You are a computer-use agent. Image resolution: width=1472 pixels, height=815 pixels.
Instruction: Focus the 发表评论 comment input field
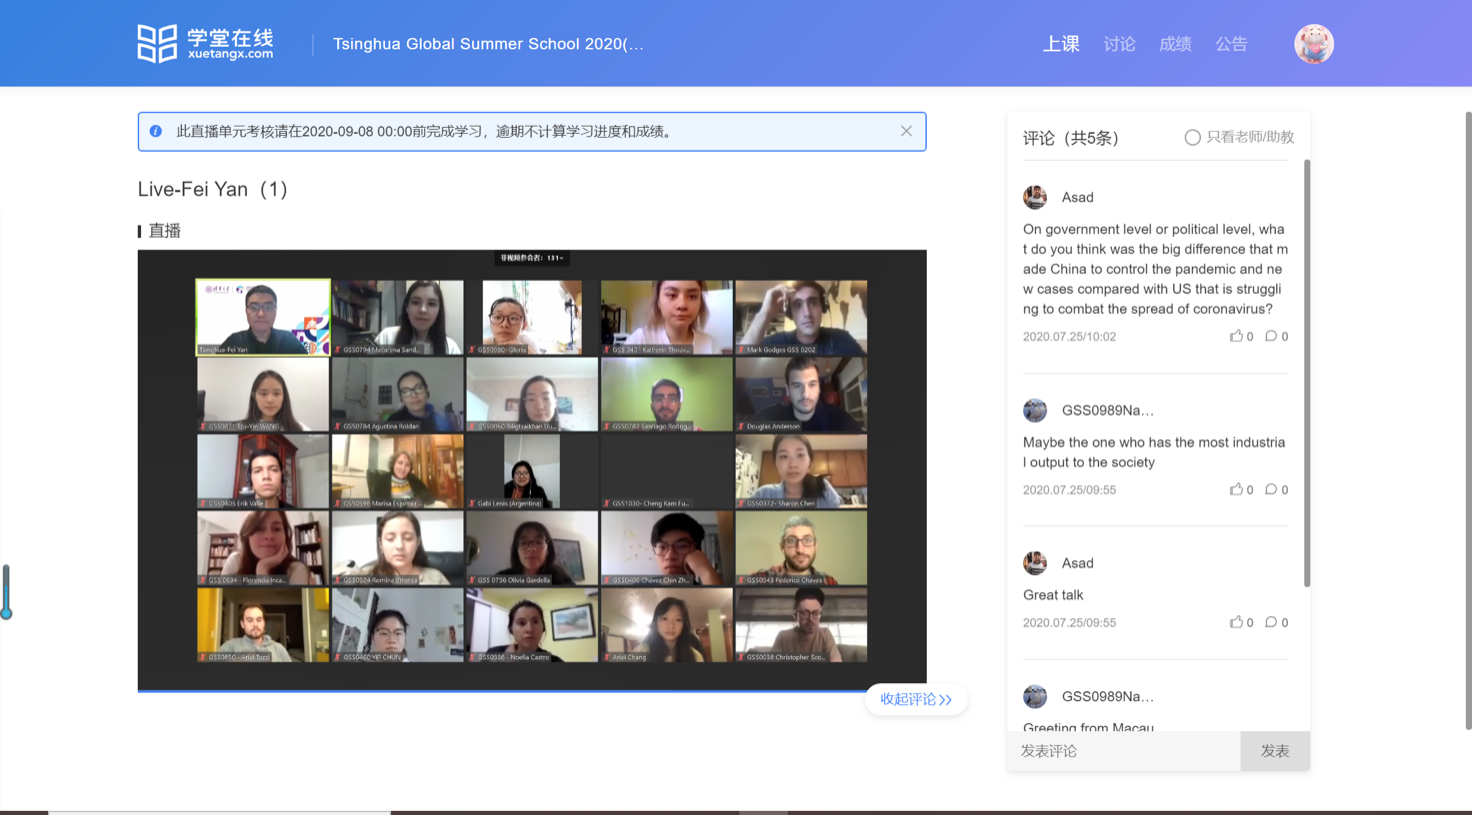1123,751
